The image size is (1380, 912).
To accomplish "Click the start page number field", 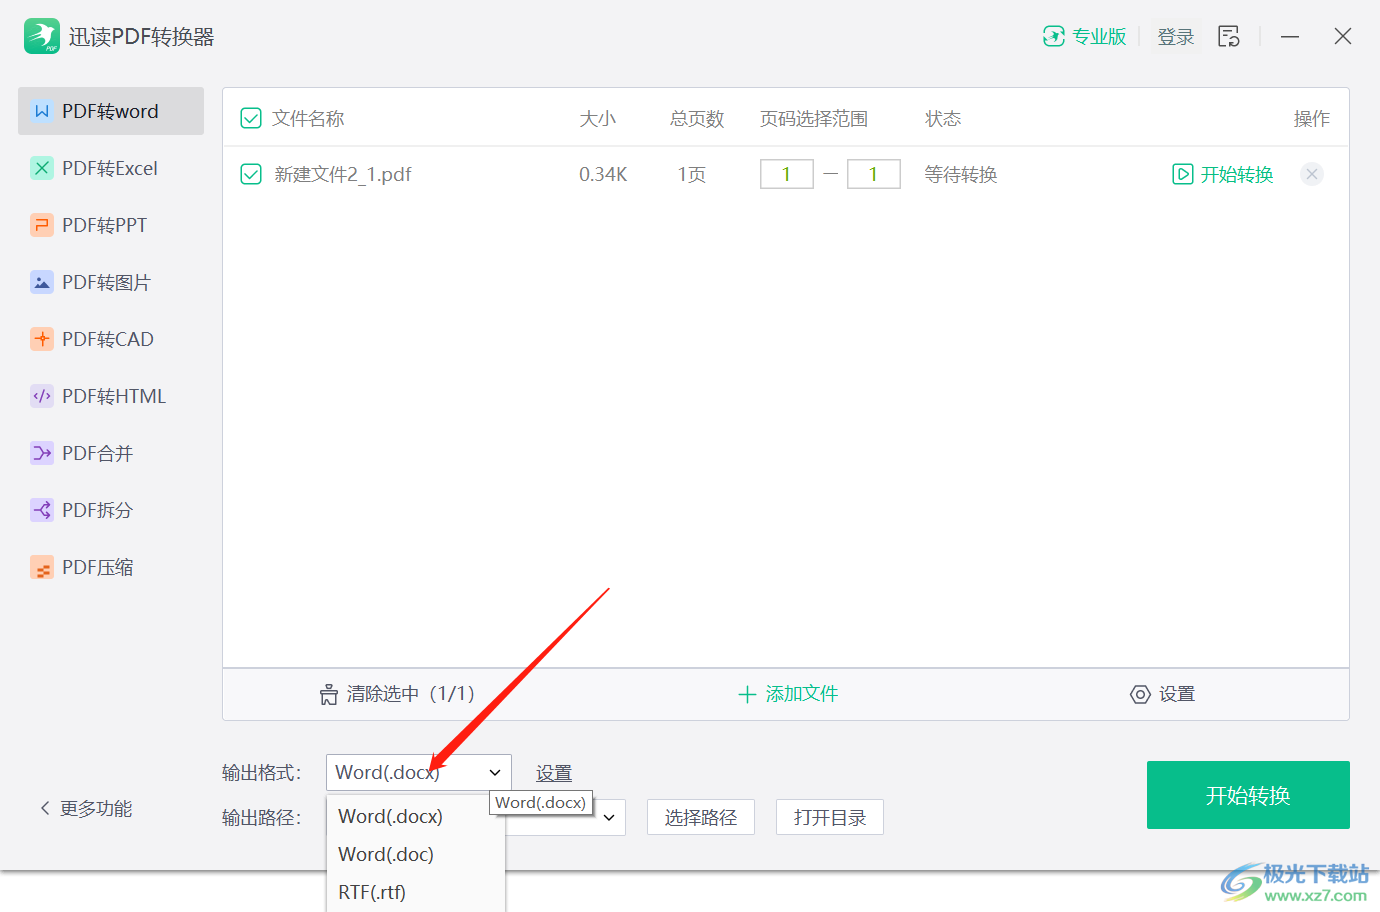I will (787, 174).
